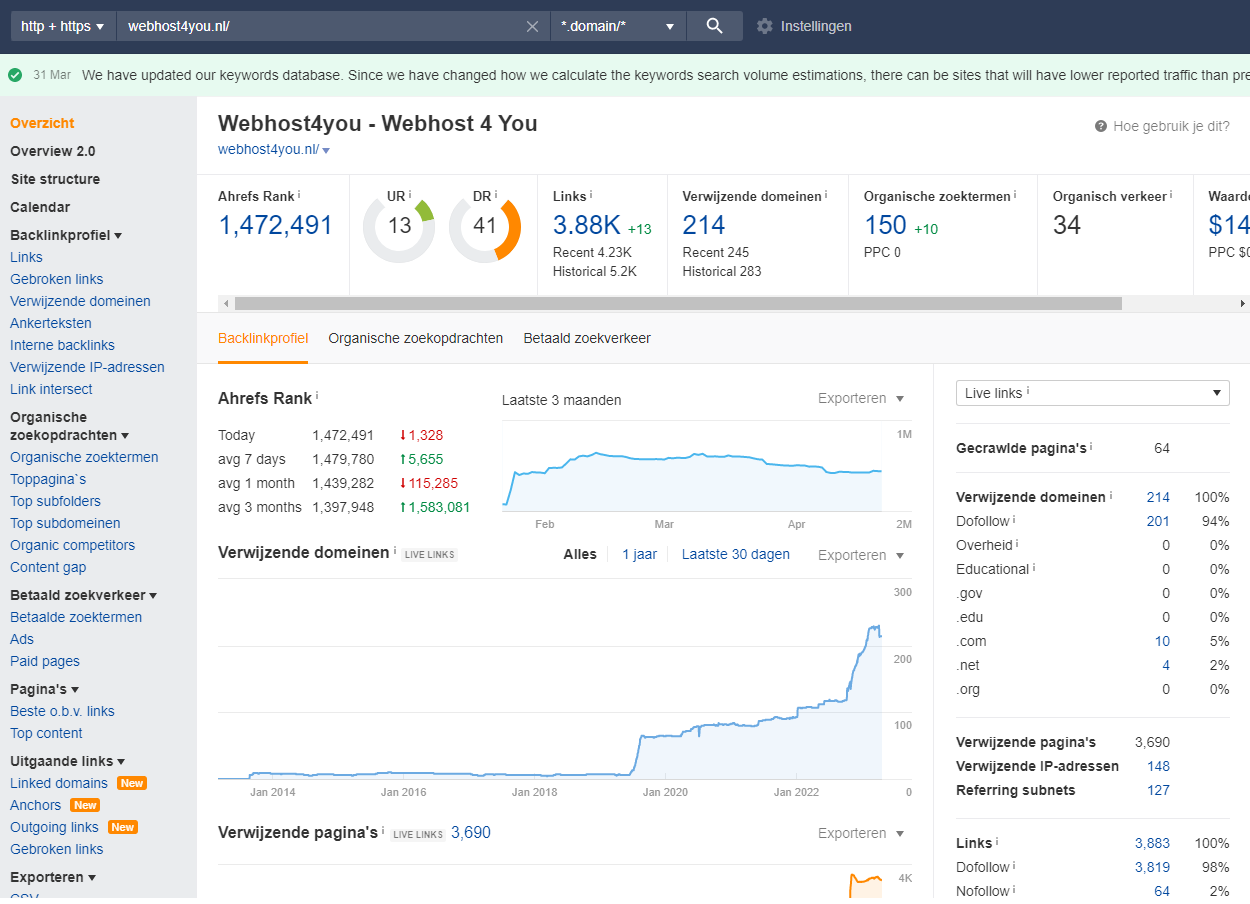Click info icon beside Organisch verkeer metric
Image resolution: width=1250 pixels, height=904 pixels.
coord(1171,194)
